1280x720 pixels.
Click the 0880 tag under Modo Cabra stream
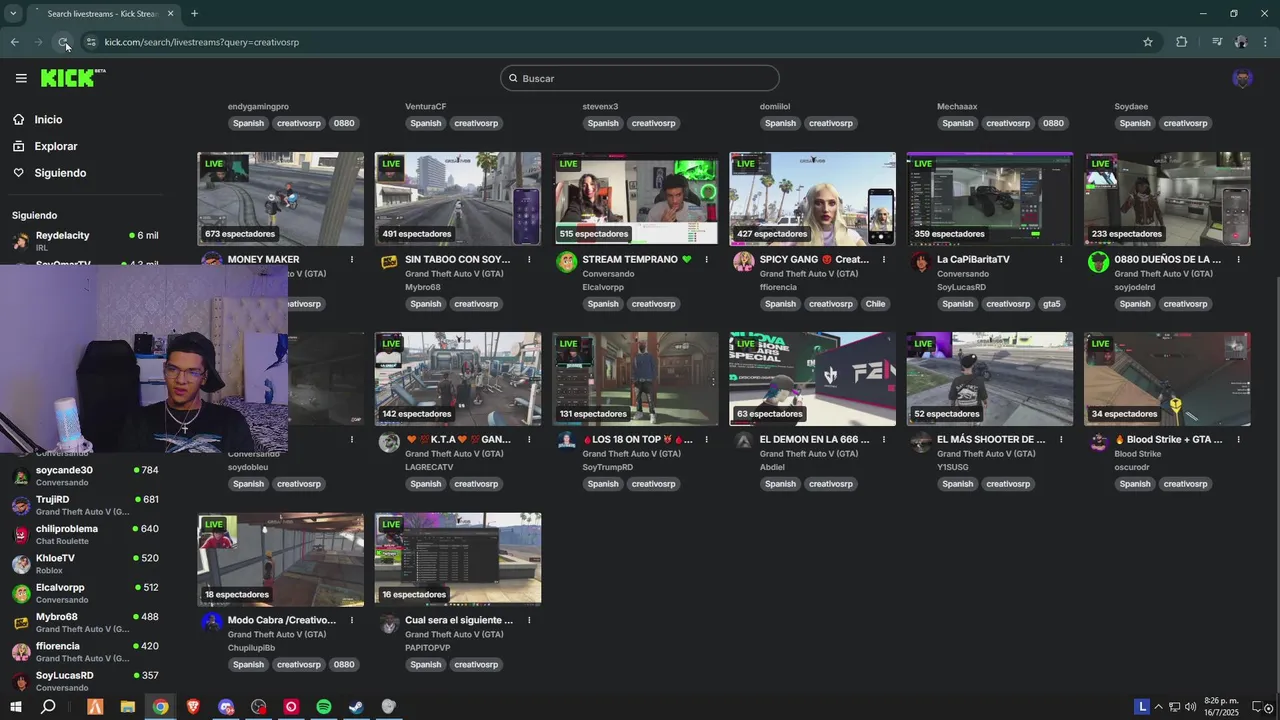pyautogui.click(x=344, y=665)
